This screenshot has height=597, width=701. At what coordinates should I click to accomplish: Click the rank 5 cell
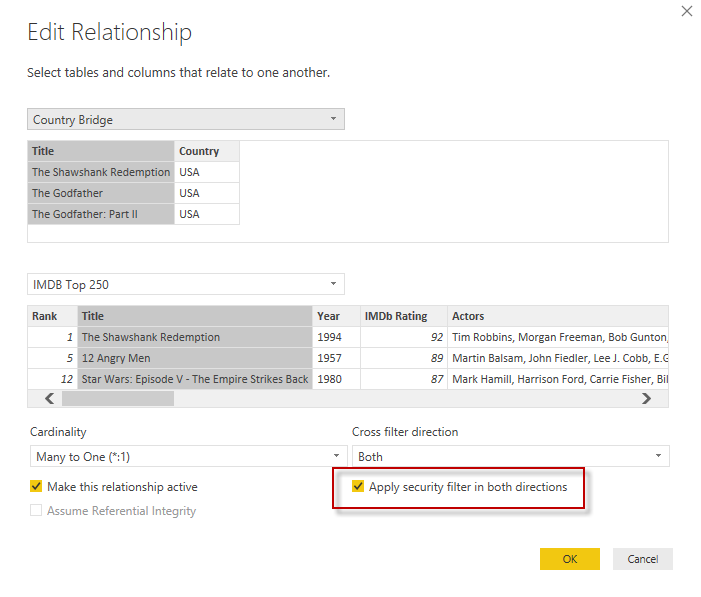tap(53, 358)
